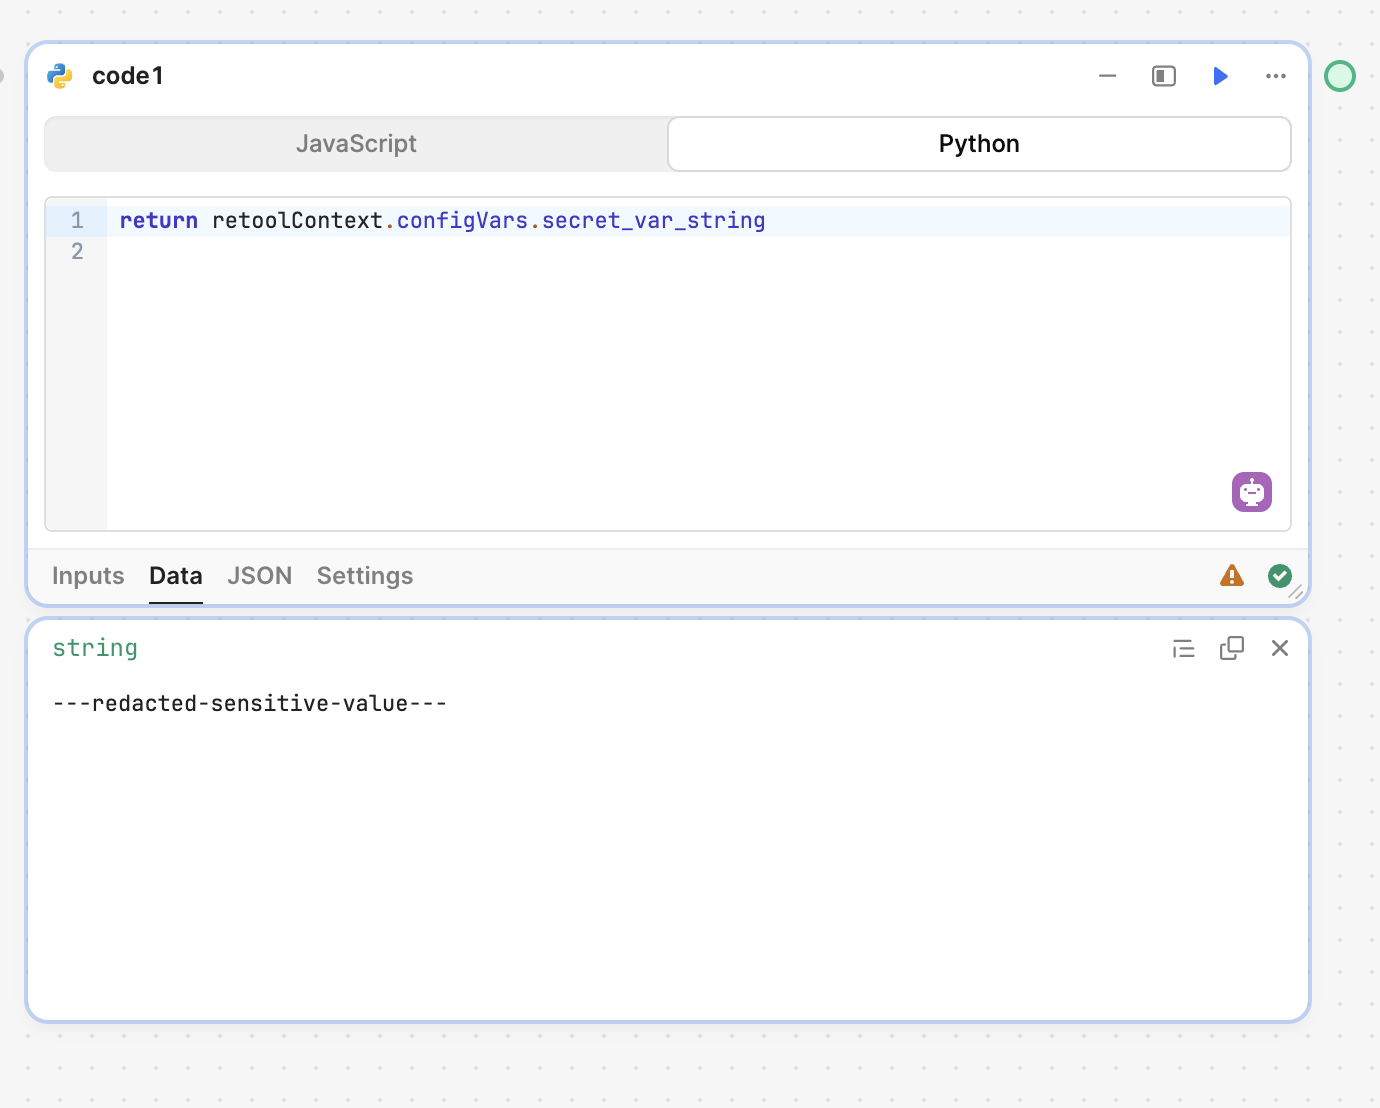The height and width of the screenshot is (1108, 1380).
Task: Click the split panel layout icon
Action: coord(1163,75)
